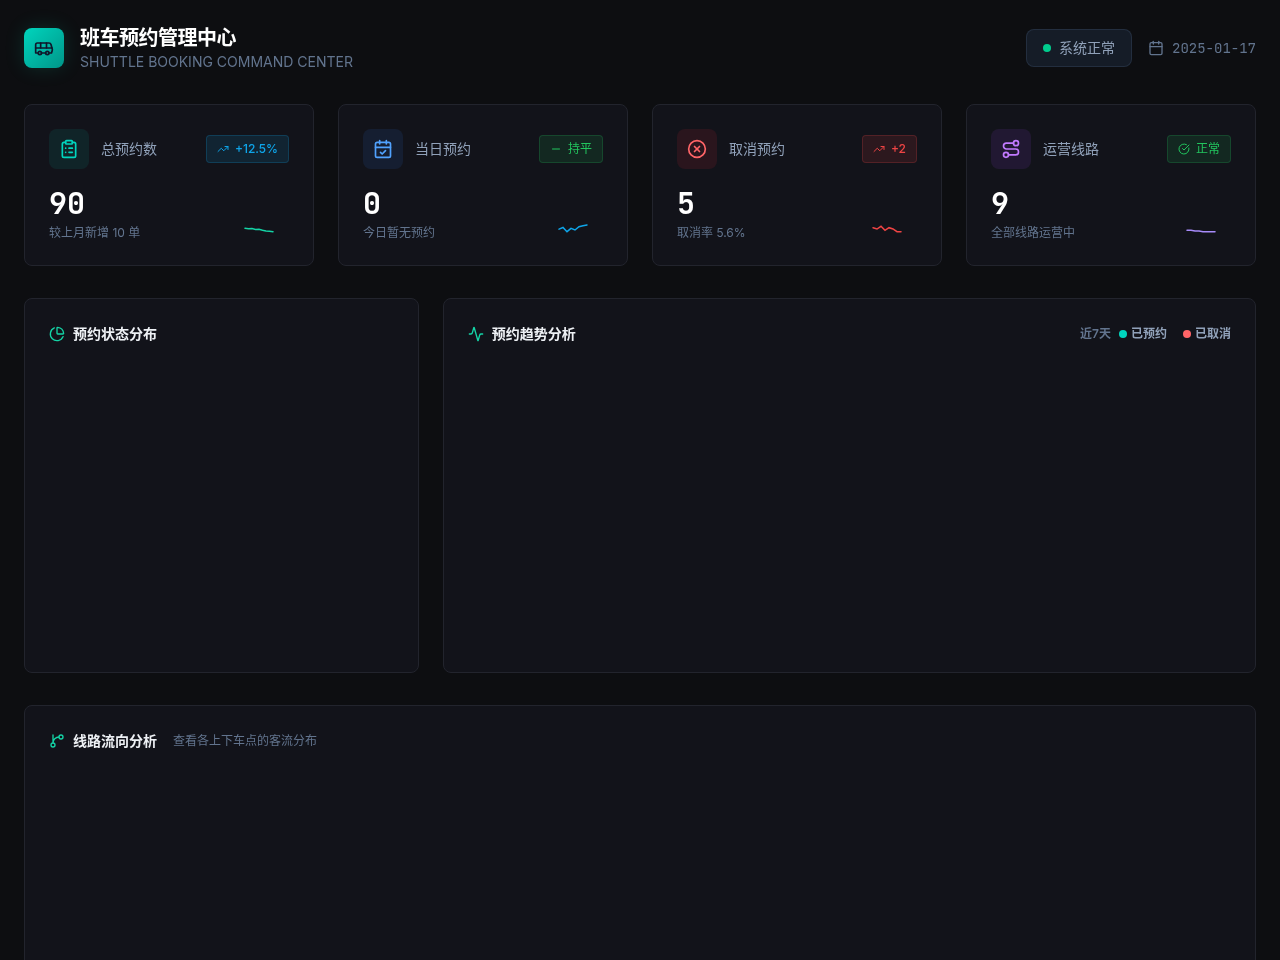
Task: Click the 近7天 range label
Action: click(1095, 334)
